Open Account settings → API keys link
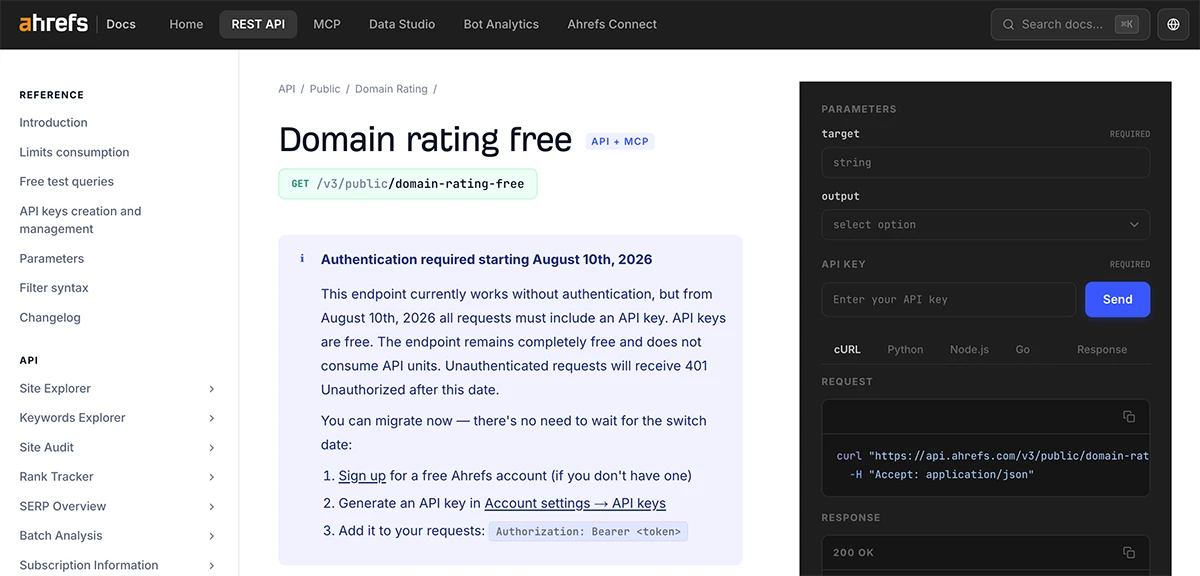The width and height of the screenshot is (1200, 576). (575, 503)
